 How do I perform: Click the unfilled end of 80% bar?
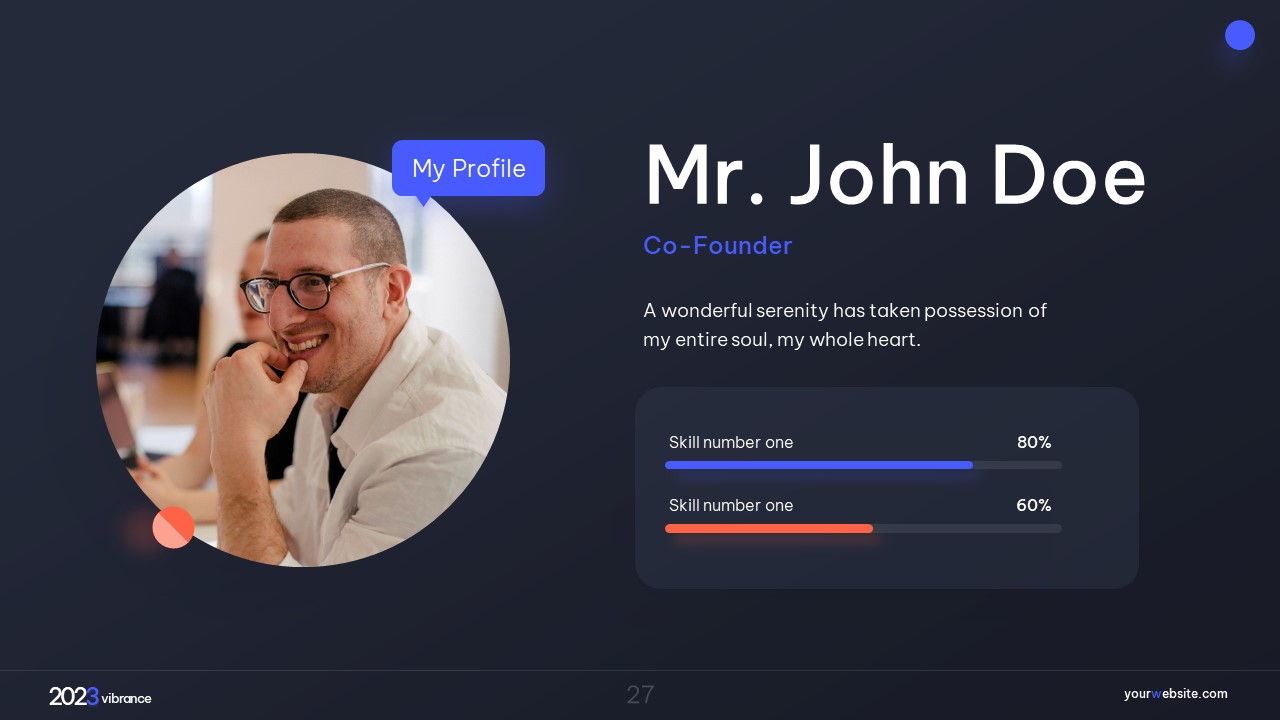1017,465
